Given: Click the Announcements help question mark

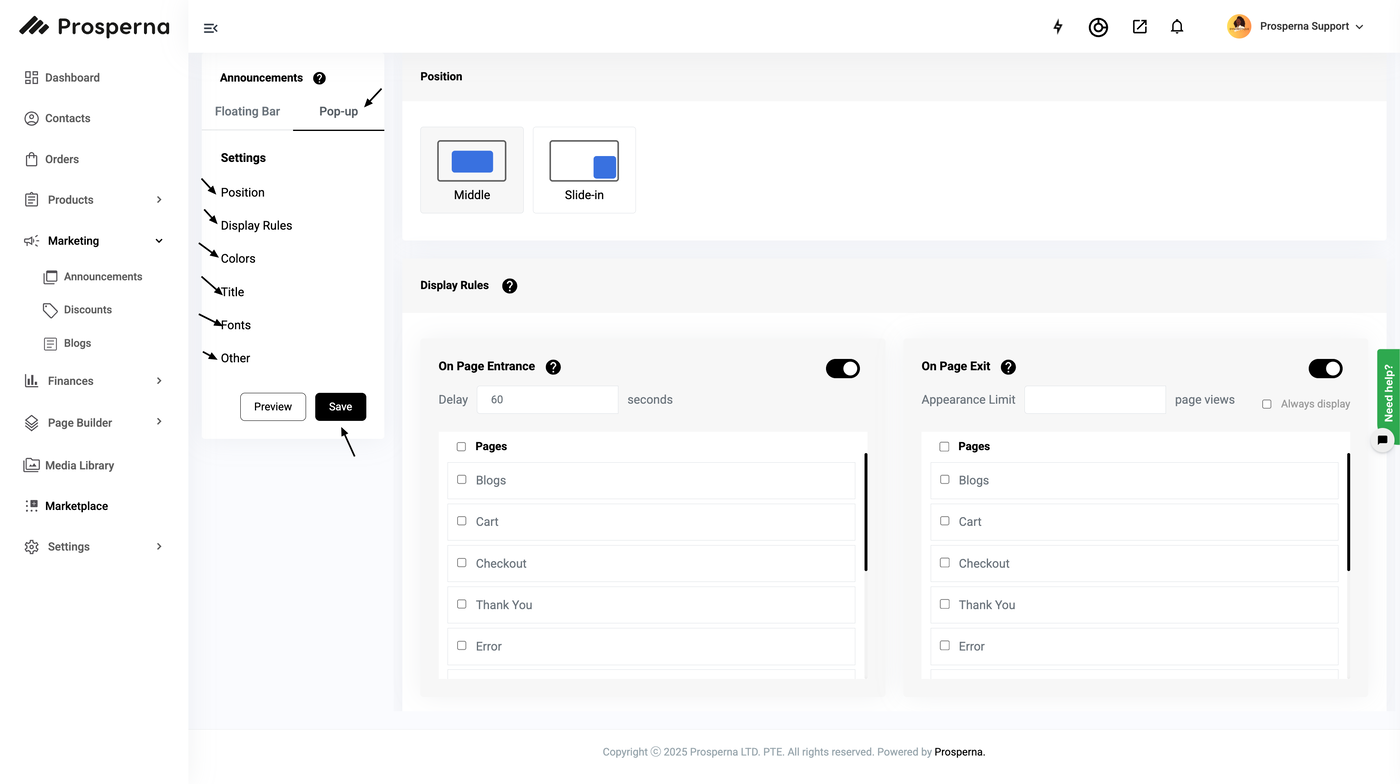Looking at the screenshot, I should coord(319,78).
